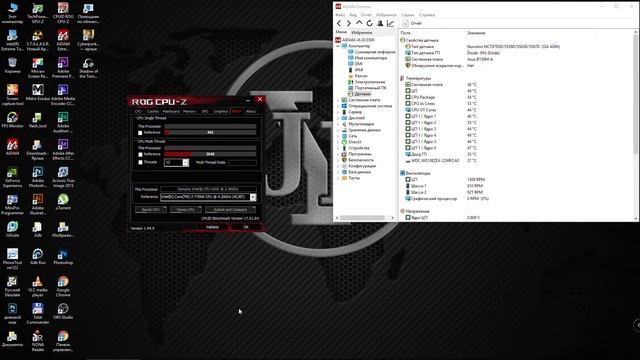Collapse the Компьютер tree node in AIDA64
640x360 pixels.
pyautogui.click(x=338, y=46)
